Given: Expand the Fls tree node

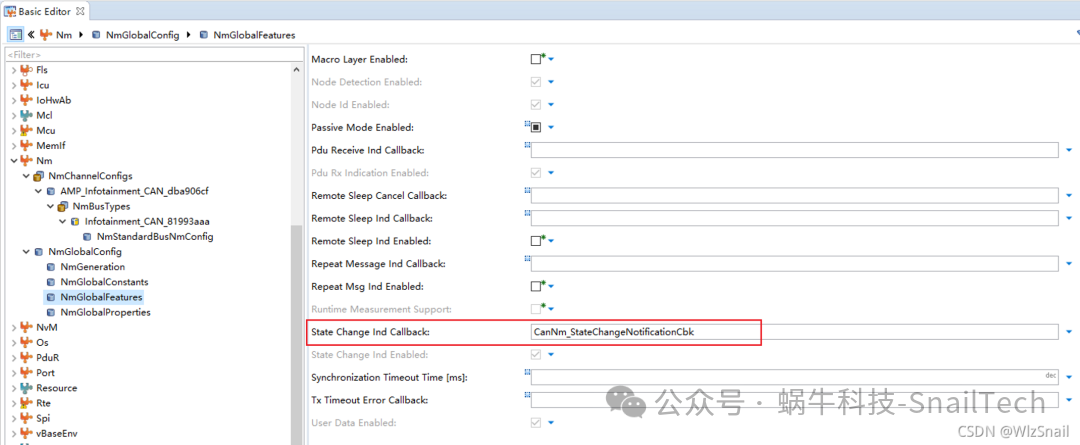Looking at the screenshot, I should [13, 70].
